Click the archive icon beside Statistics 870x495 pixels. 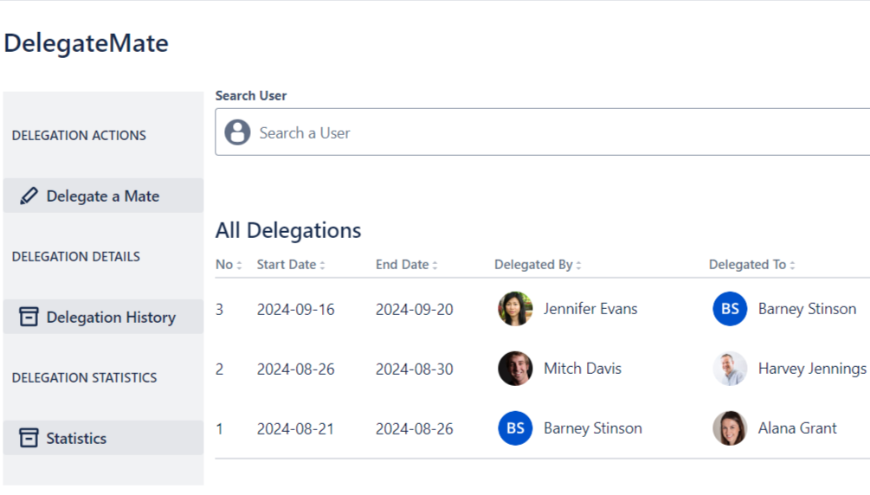coord(29,438)
